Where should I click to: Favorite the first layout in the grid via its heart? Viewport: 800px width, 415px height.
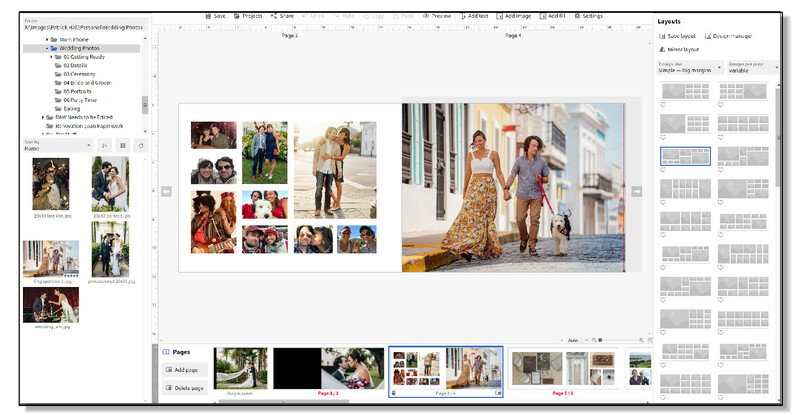coord(663,105)
